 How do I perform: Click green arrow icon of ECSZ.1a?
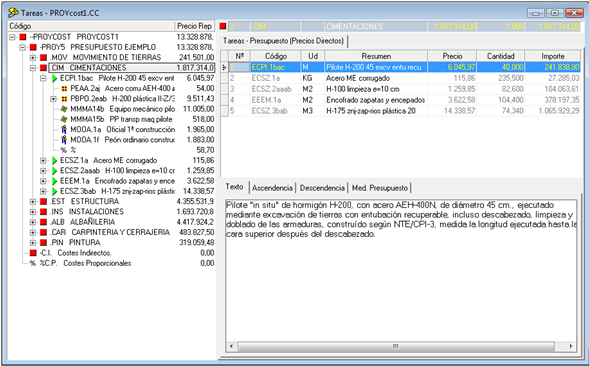[x=54, y=160]
